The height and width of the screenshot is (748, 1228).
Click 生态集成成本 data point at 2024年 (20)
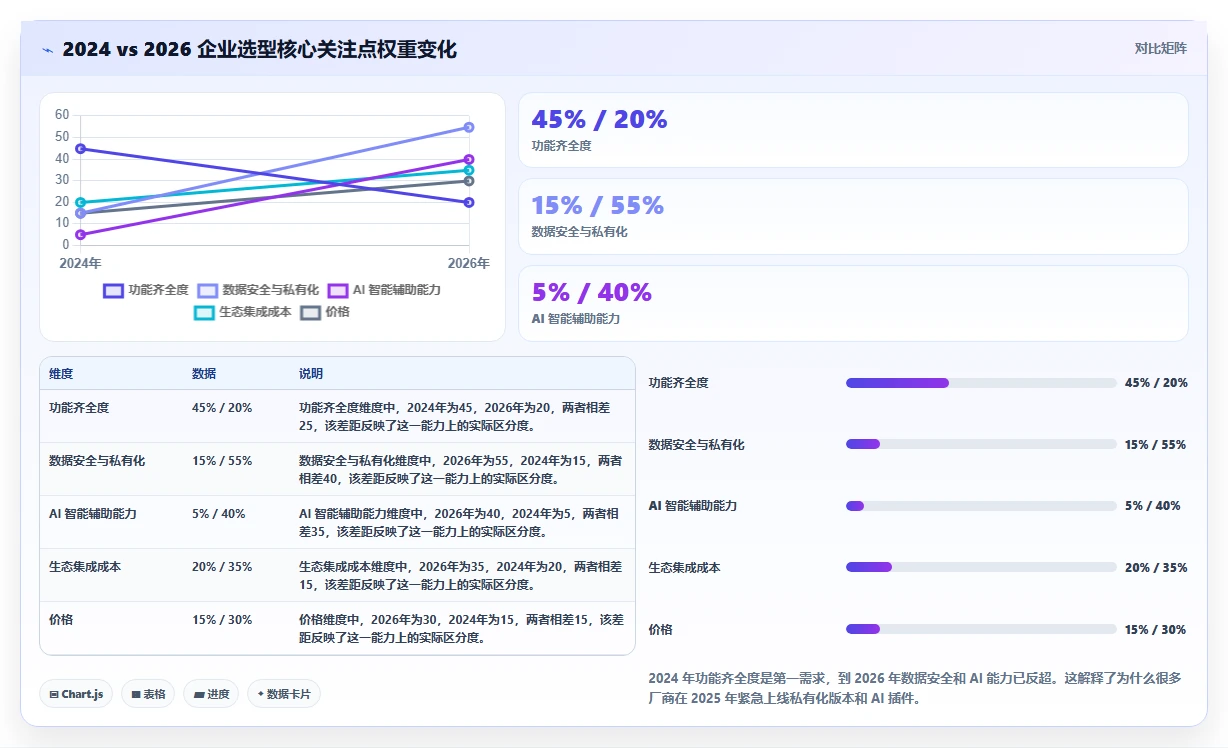click(80, 202)
